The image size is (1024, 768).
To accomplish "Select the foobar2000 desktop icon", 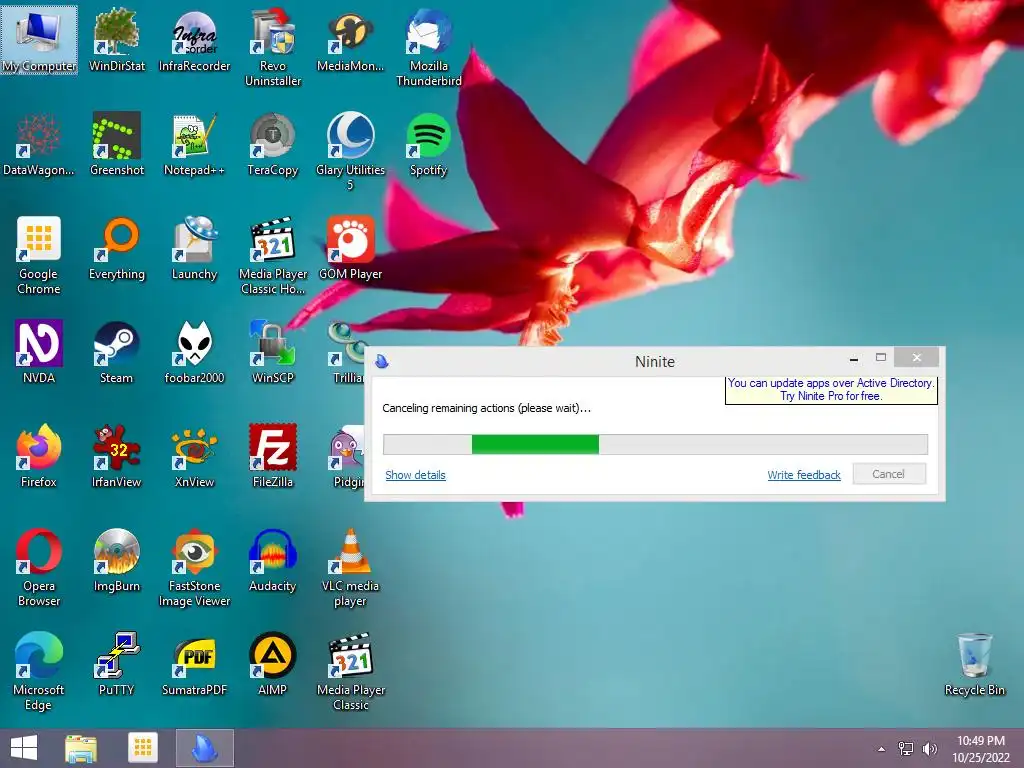I will pyautogui.click(x=194, y=351).
